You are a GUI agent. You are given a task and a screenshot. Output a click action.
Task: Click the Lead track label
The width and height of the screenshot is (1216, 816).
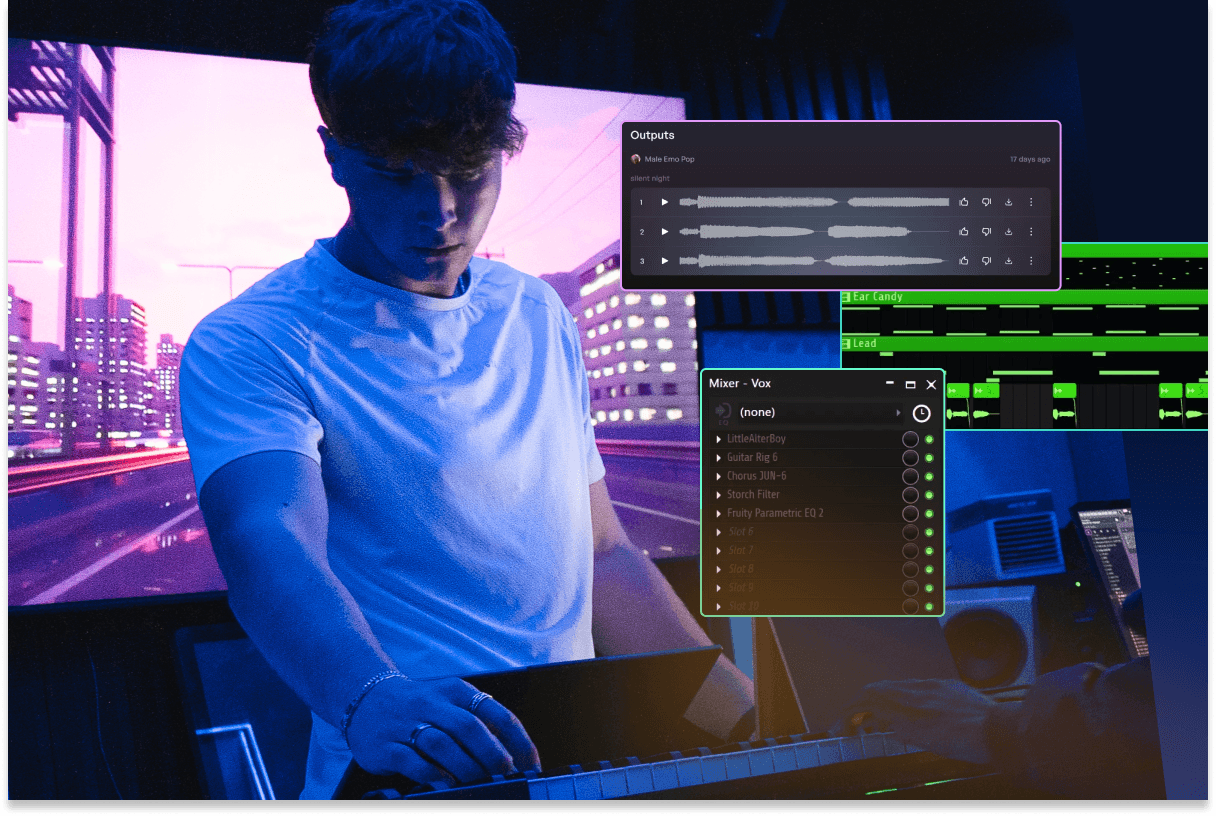point(865,344)
